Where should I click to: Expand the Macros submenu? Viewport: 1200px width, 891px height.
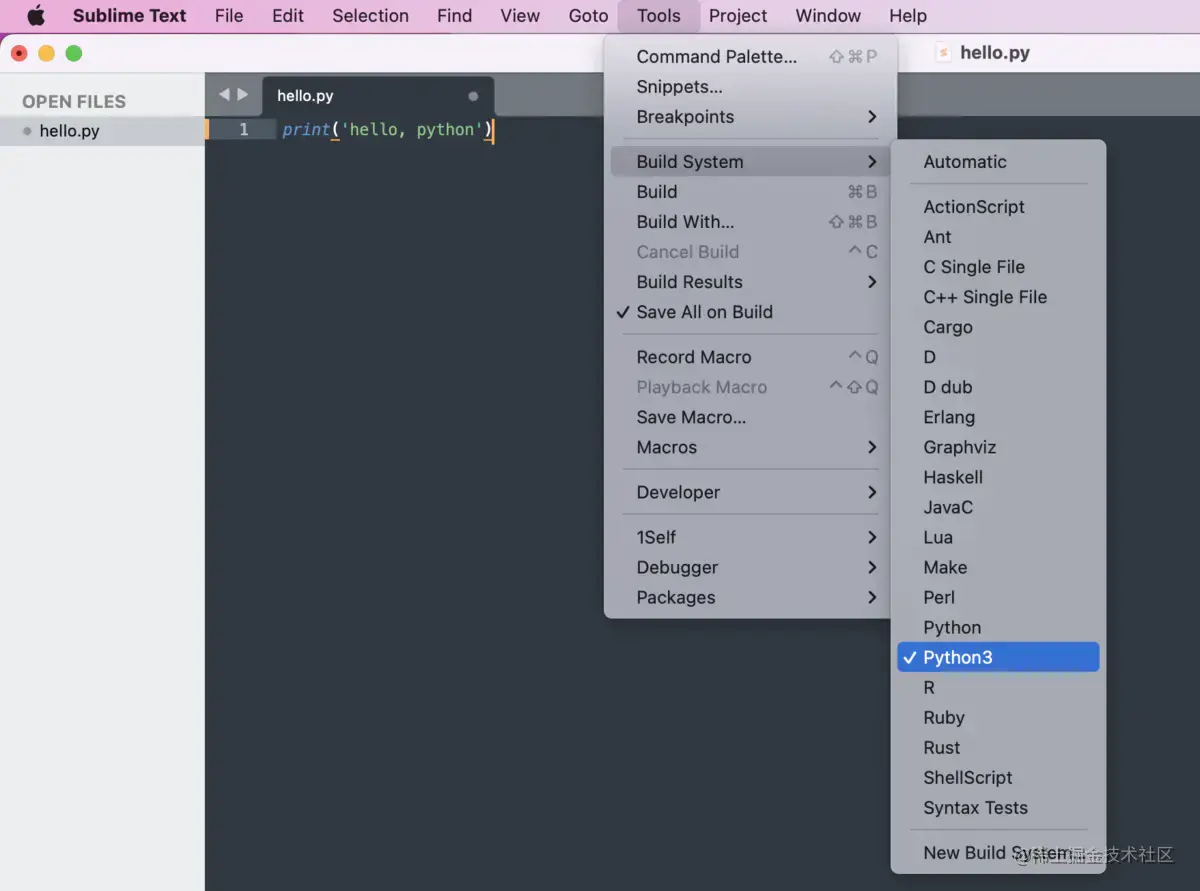tap(747, 447)
